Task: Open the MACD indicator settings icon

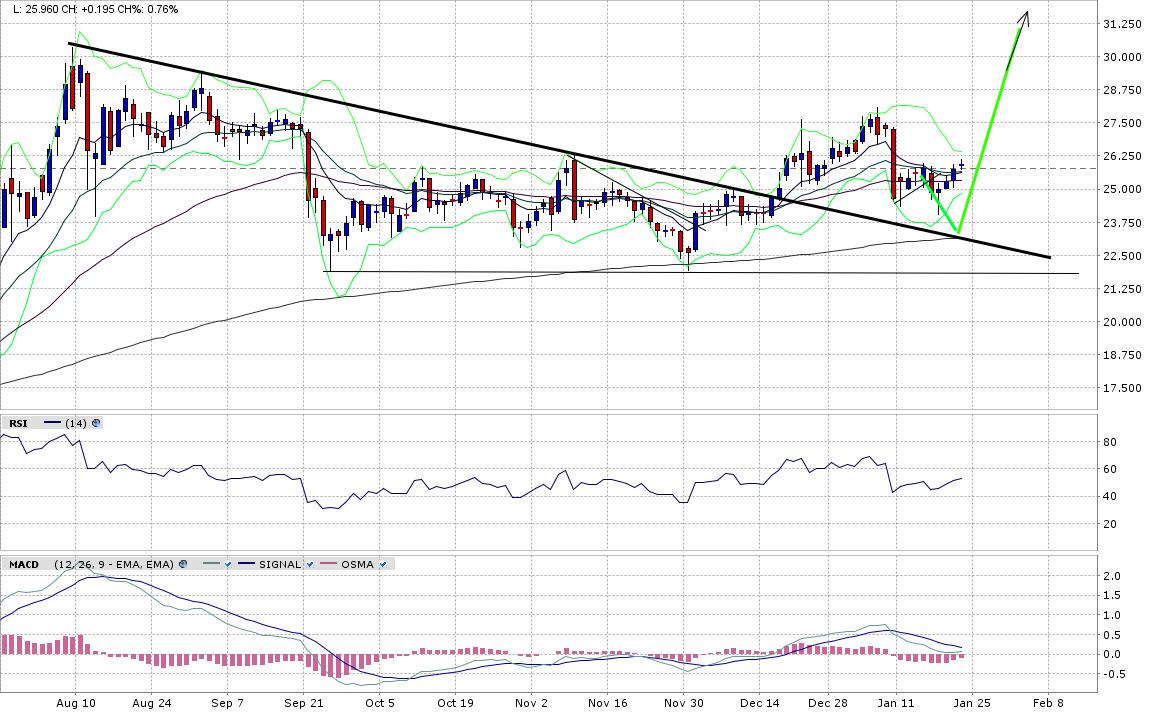Action: point(183,564)
